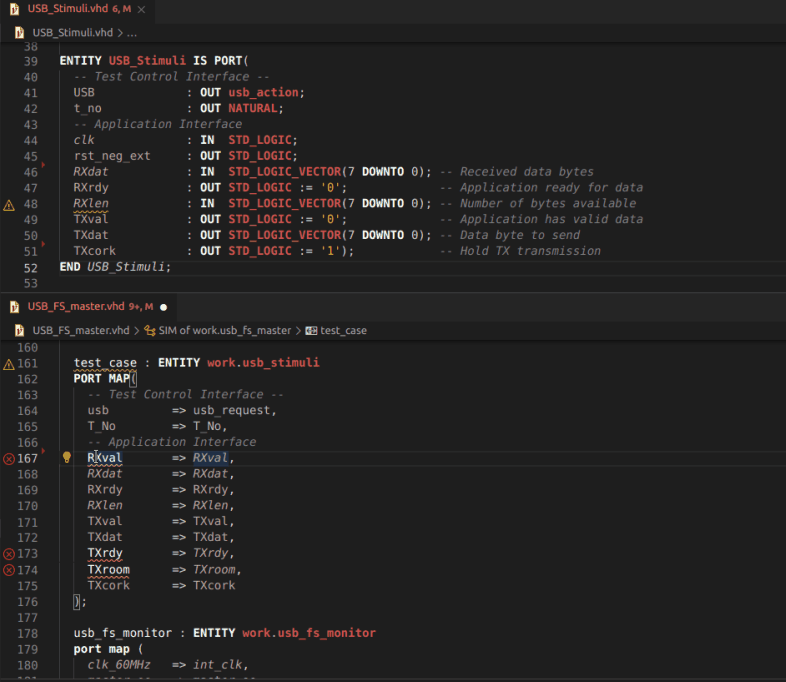Click the error icon beside line 174
The width and height of the screenshot is (786, 682).
coord(9,570)
